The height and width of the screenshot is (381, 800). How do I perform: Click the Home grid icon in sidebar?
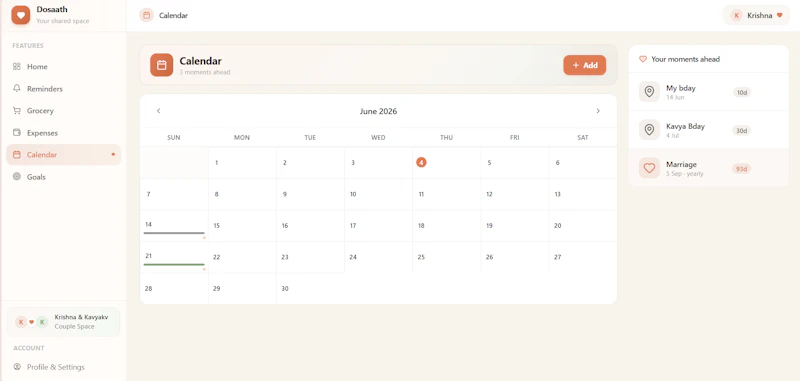pyautogui.click(x=17, y=66)
